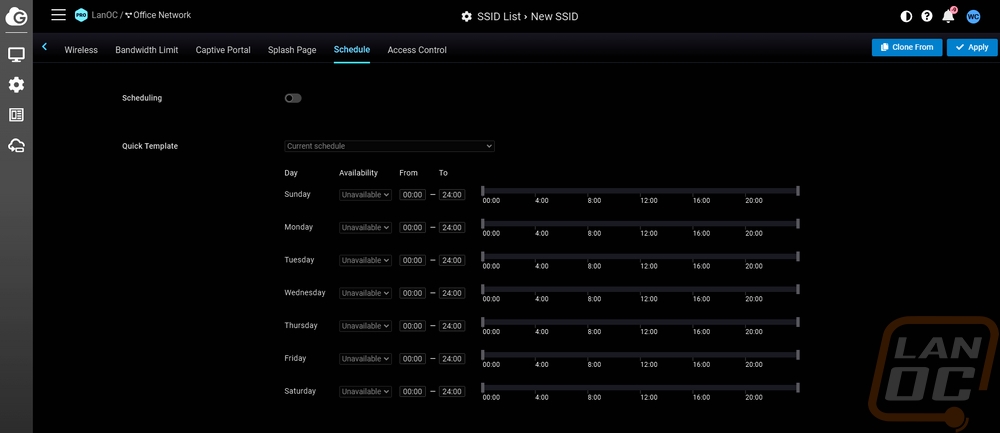Toggle the dark/light theme icon
The width and height of the screenshot is (1000, 433).
pyautogui.click(x=906, y=16)
